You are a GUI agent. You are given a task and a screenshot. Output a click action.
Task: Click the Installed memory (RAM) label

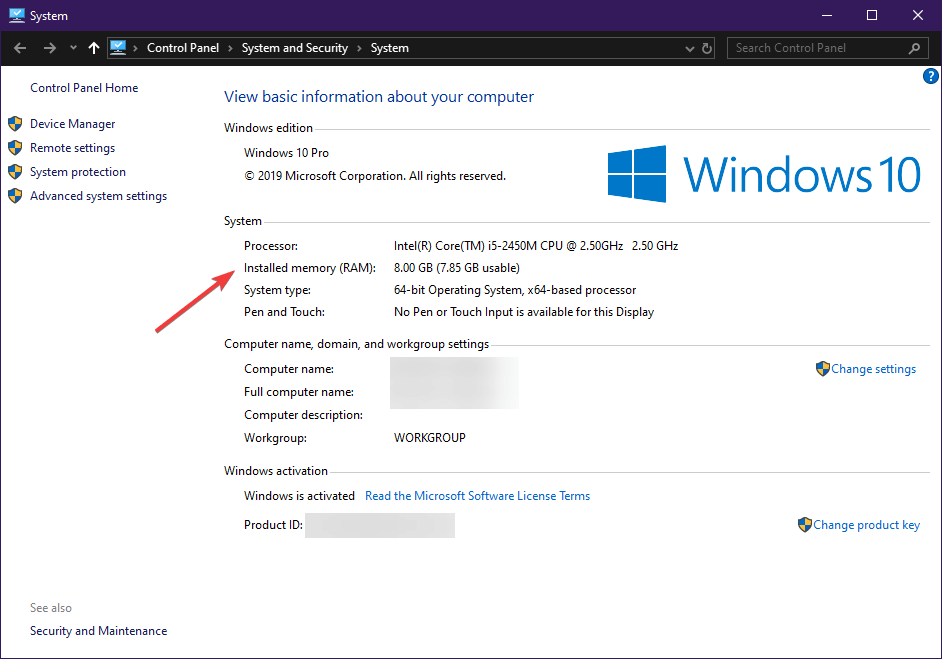(x=309, y=268)
